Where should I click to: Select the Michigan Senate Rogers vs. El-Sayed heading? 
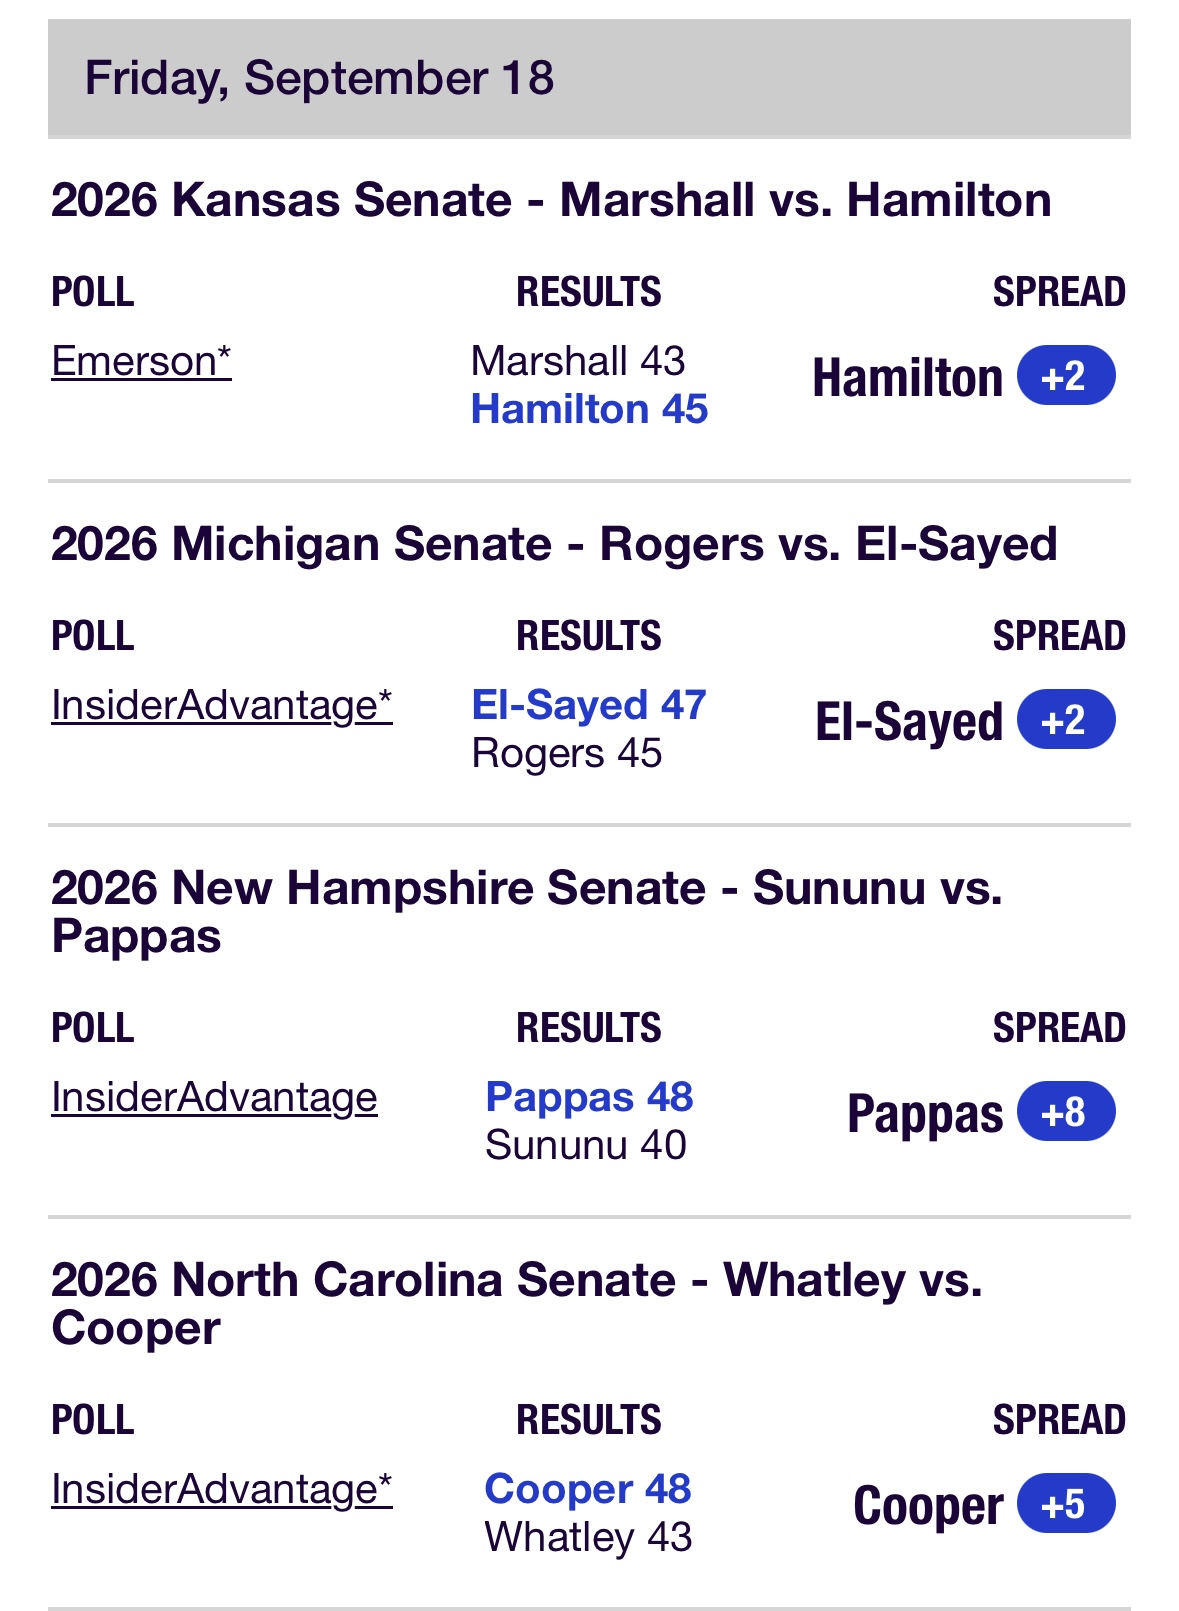(x=554, y=545)
